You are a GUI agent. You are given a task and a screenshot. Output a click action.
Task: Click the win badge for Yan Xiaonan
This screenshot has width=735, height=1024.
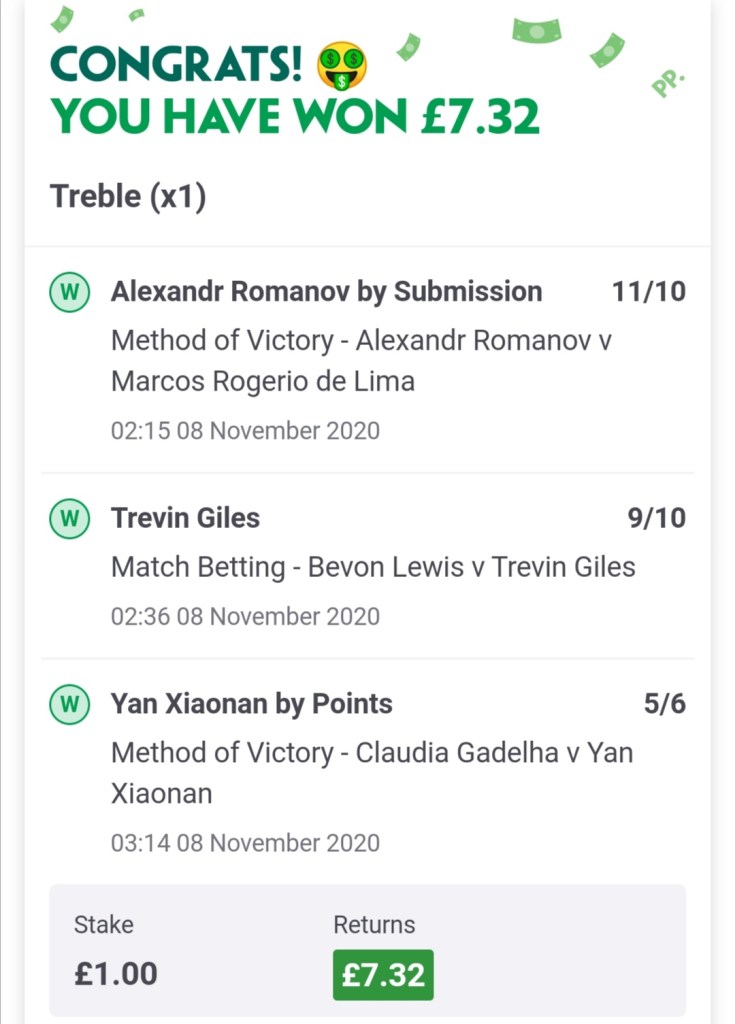coord(68,704)
